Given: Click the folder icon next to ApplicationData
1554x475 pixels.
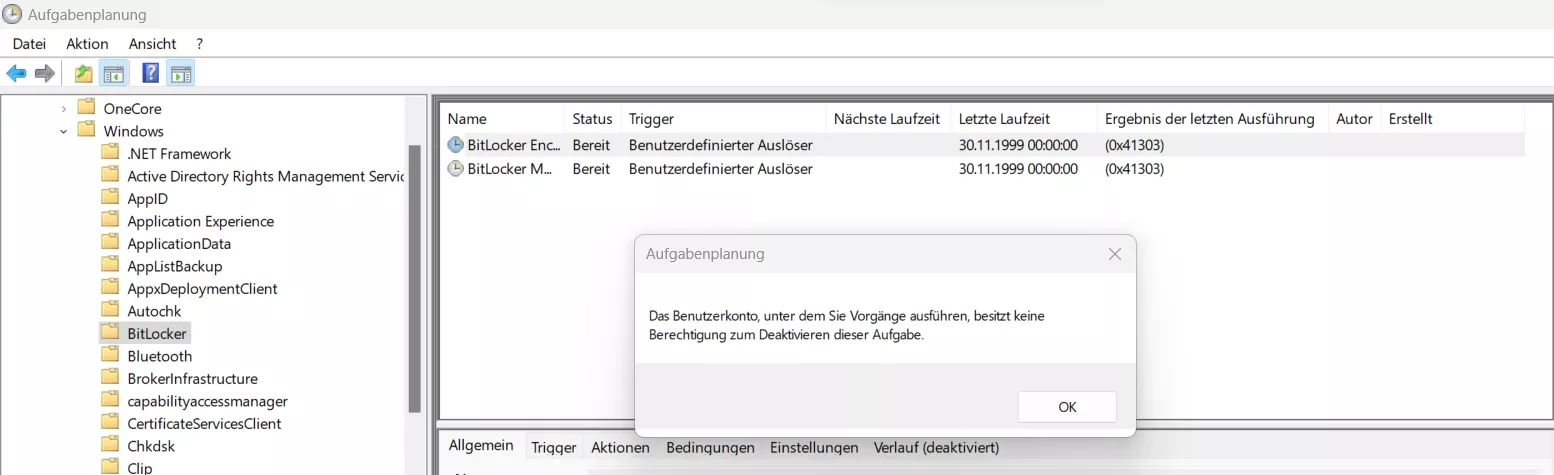Looking at the screenshot, I should pos(110,243).
